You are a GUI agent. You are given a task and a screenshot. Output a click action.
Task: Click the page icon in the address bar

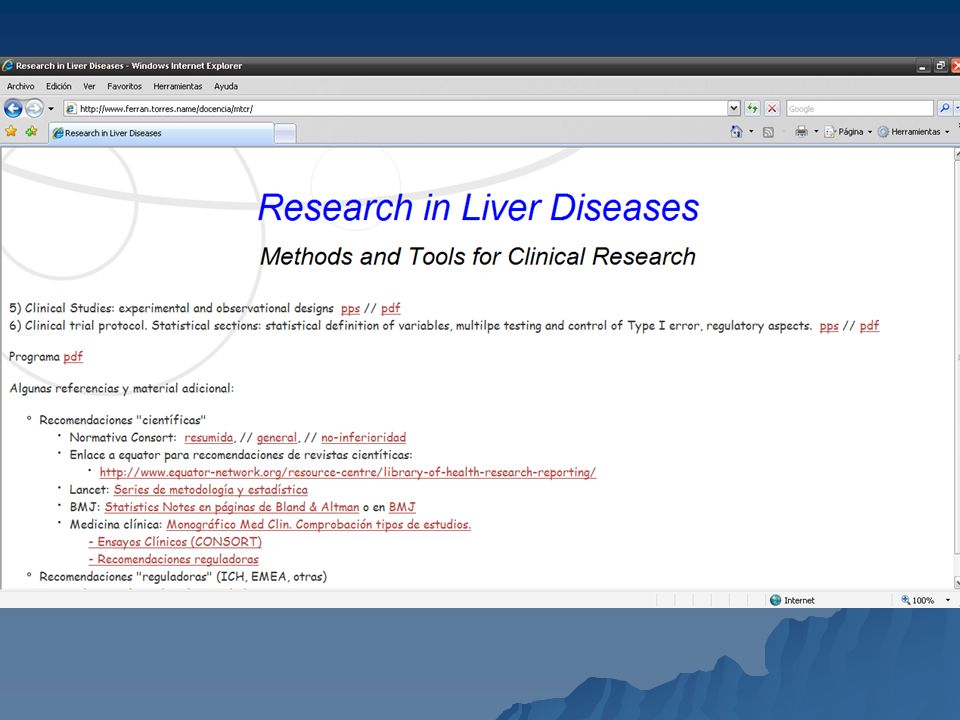click(71, 109)
